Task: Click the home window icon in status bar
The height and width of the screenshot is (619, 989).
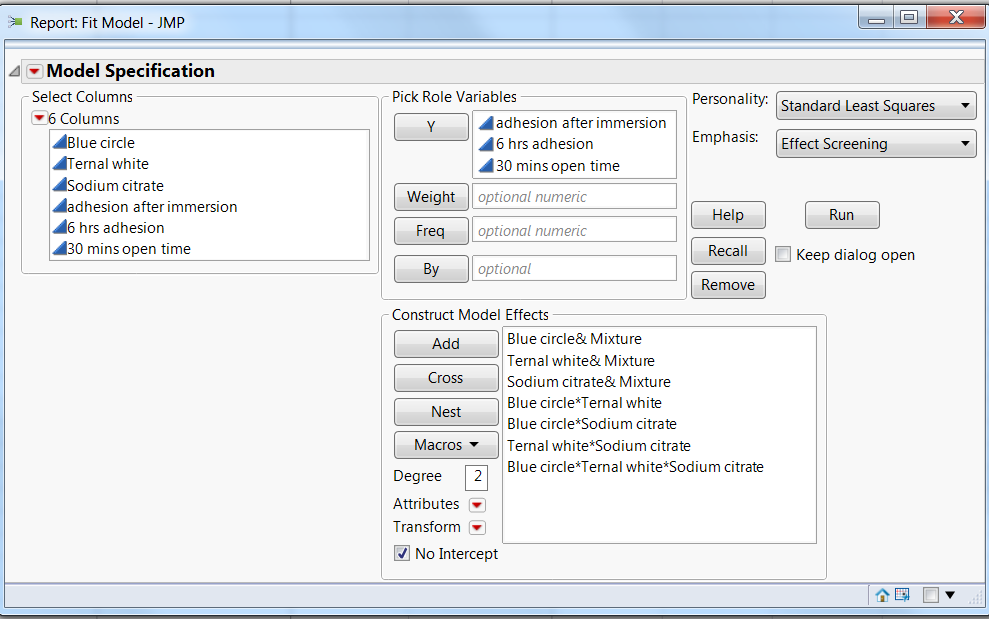Action: 882,595
